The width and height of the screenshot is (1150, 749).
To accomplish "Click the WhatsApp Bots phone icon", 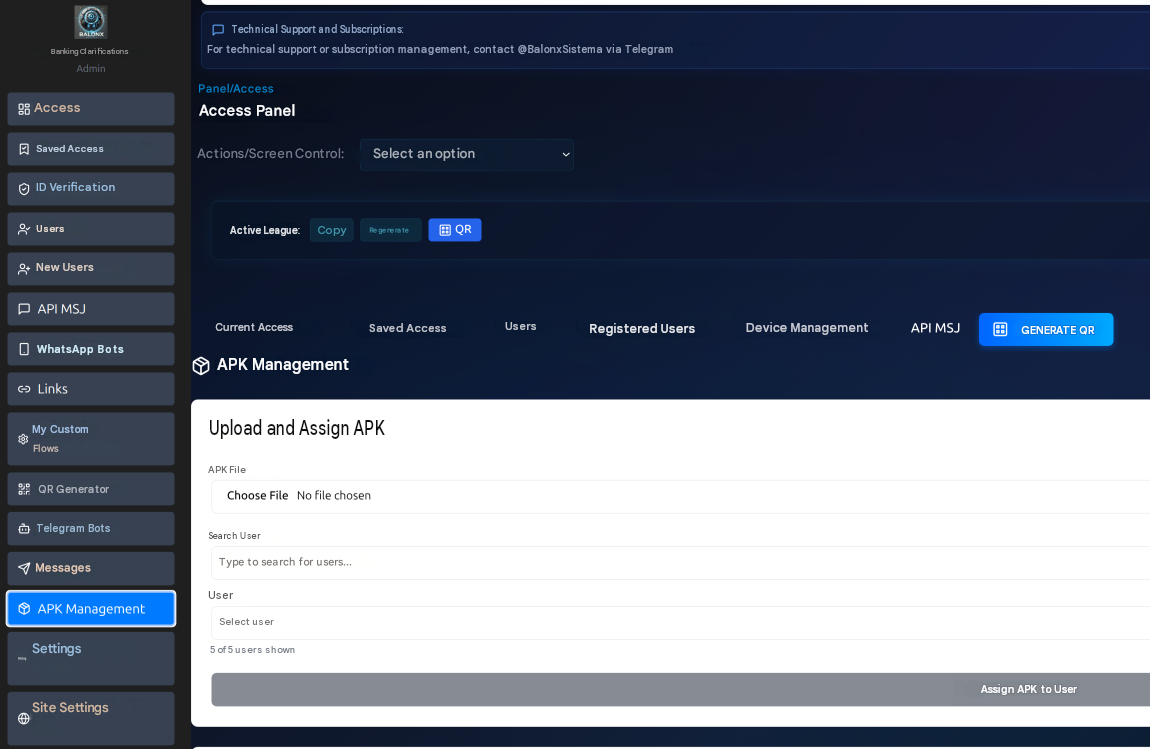I will [x=24, y=349].
